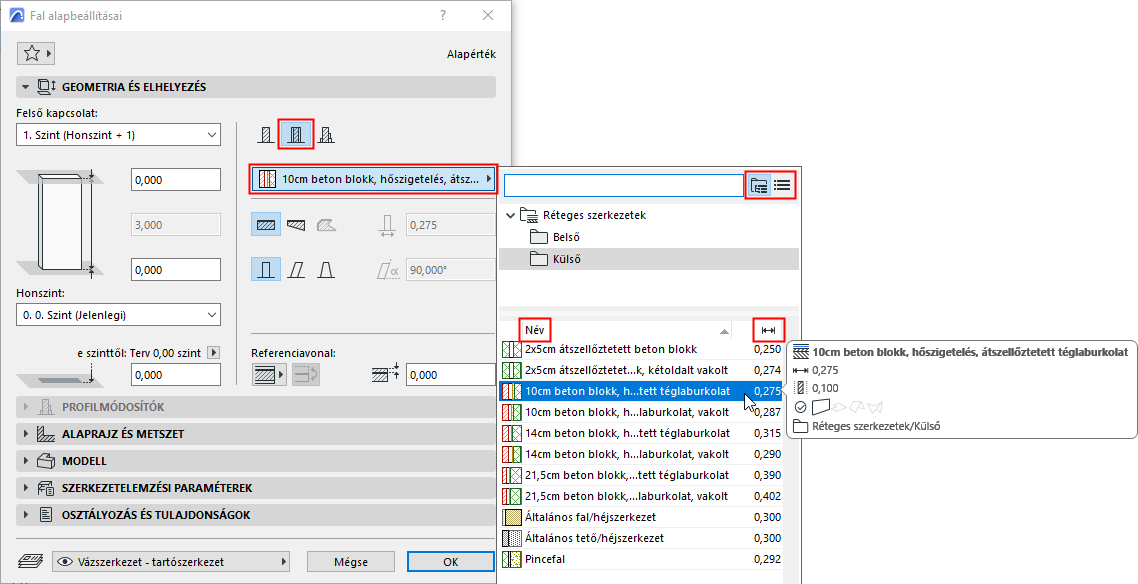The height and width of the screenshot is (584, 1138).
Task: Select Általános fal/héjszerkezet composite
Action: click(x=642, y=517)
